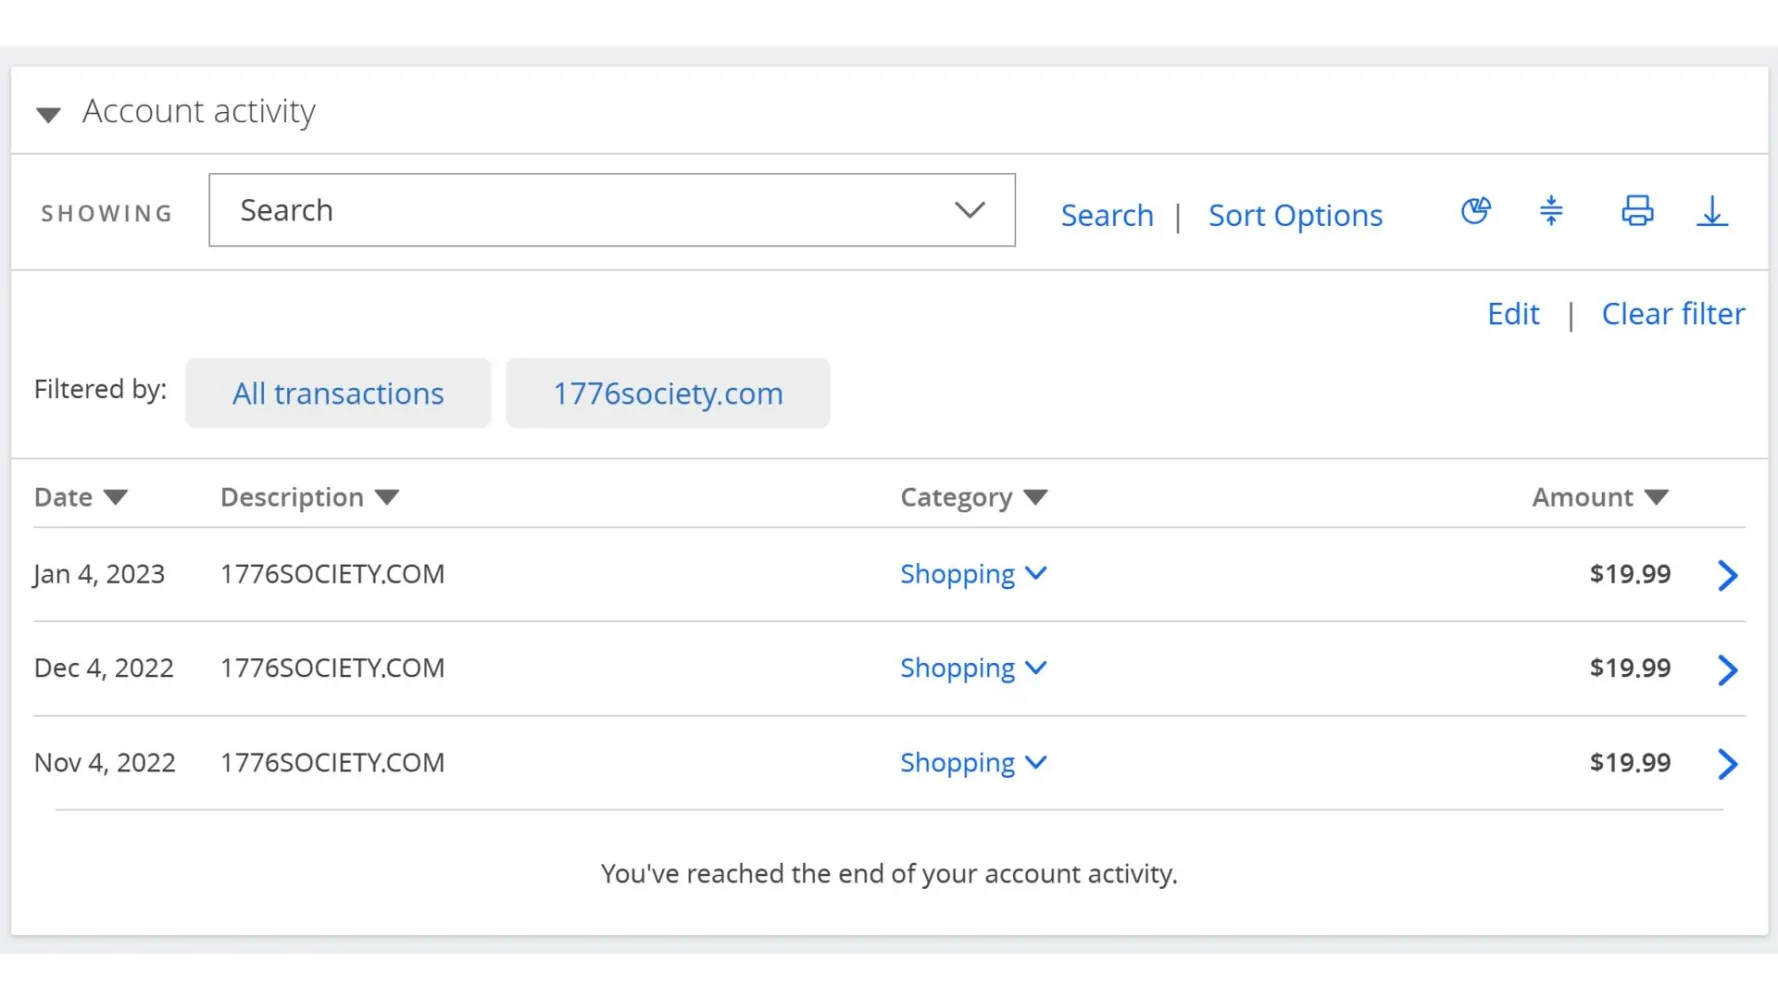Change Shopping category for Jan 4, 2023
The image size is (1778, 1000).
(973, 574)
